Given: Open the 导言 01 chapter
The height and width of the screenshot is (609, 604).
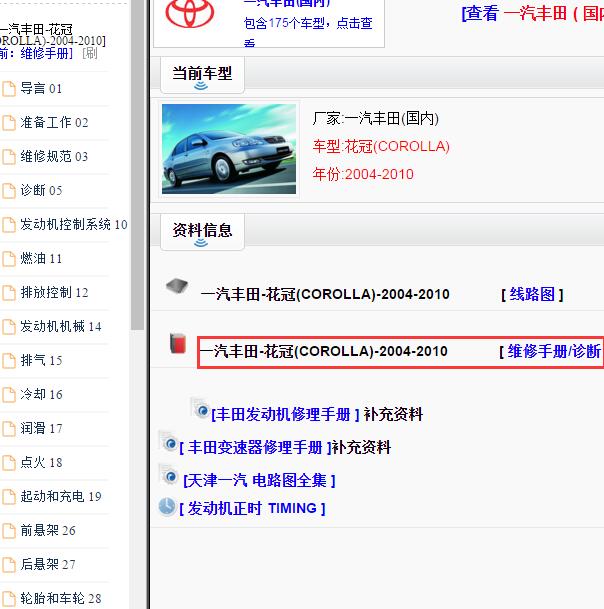Looking at the screenshot, I should click(41, 89).
